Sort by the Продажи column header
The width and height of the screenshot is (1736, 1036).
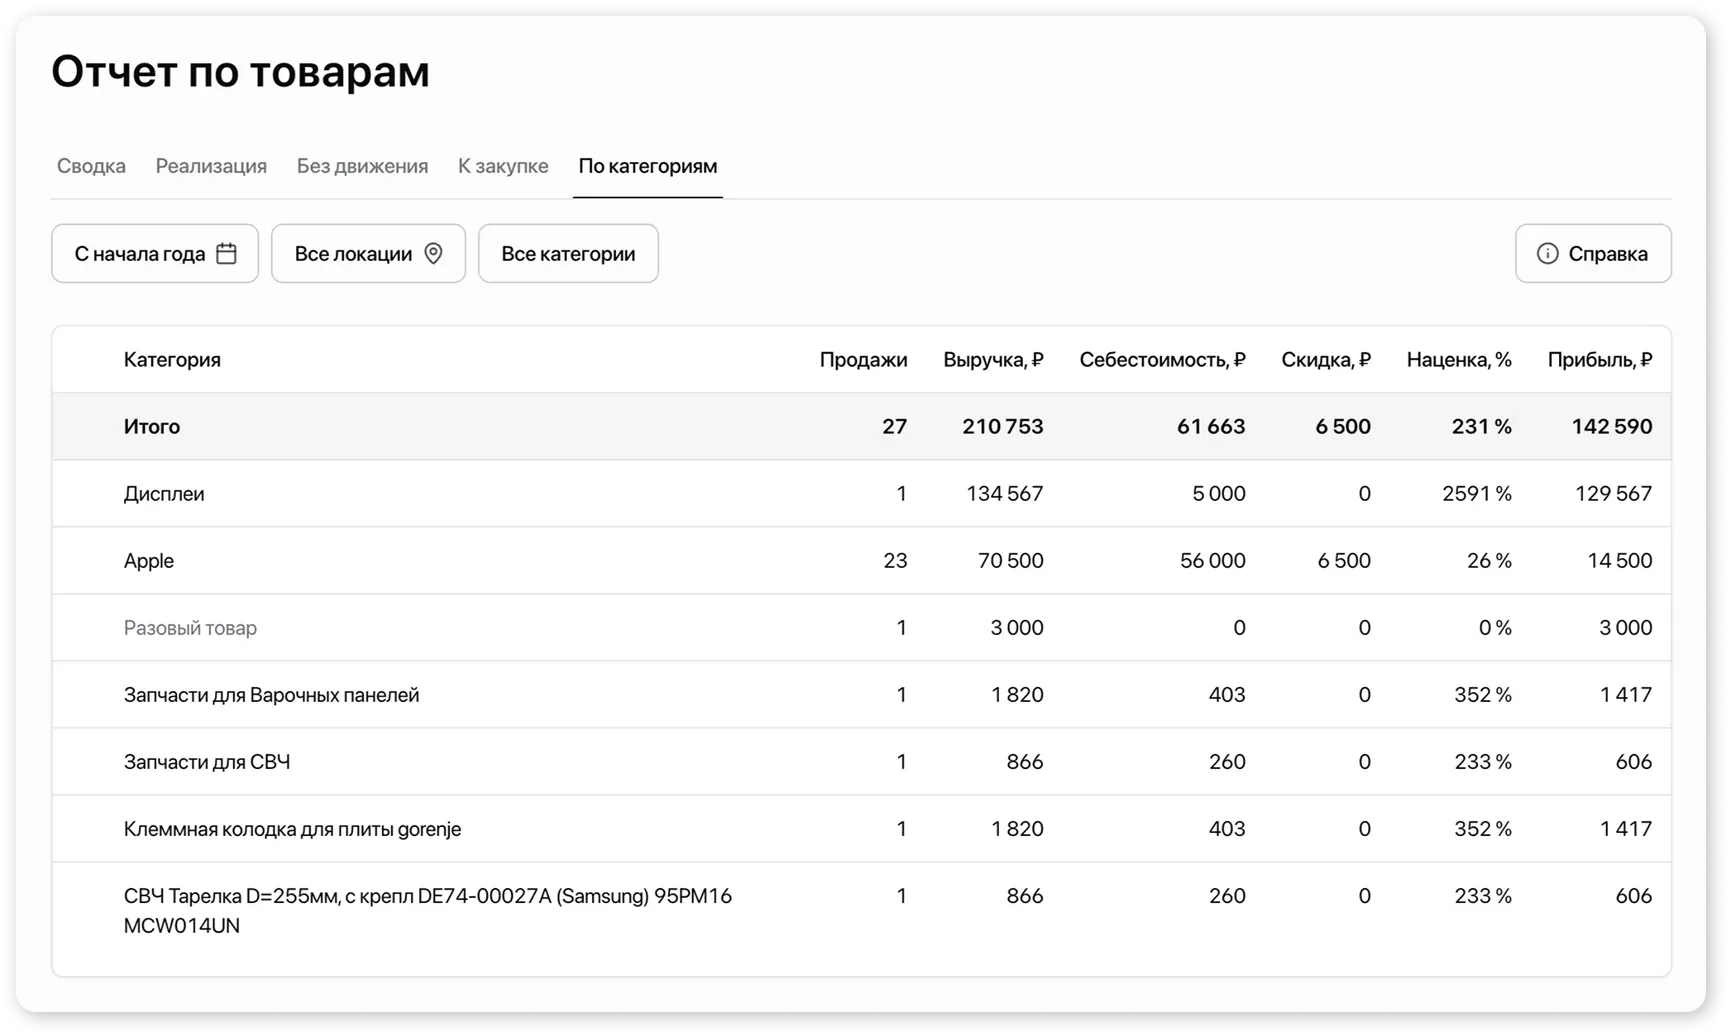pos(863,360)
